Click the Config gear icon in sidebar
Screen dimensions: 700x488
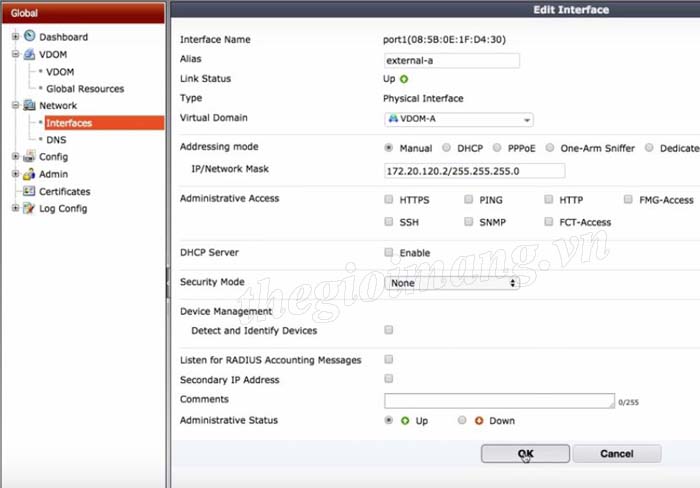30,156
